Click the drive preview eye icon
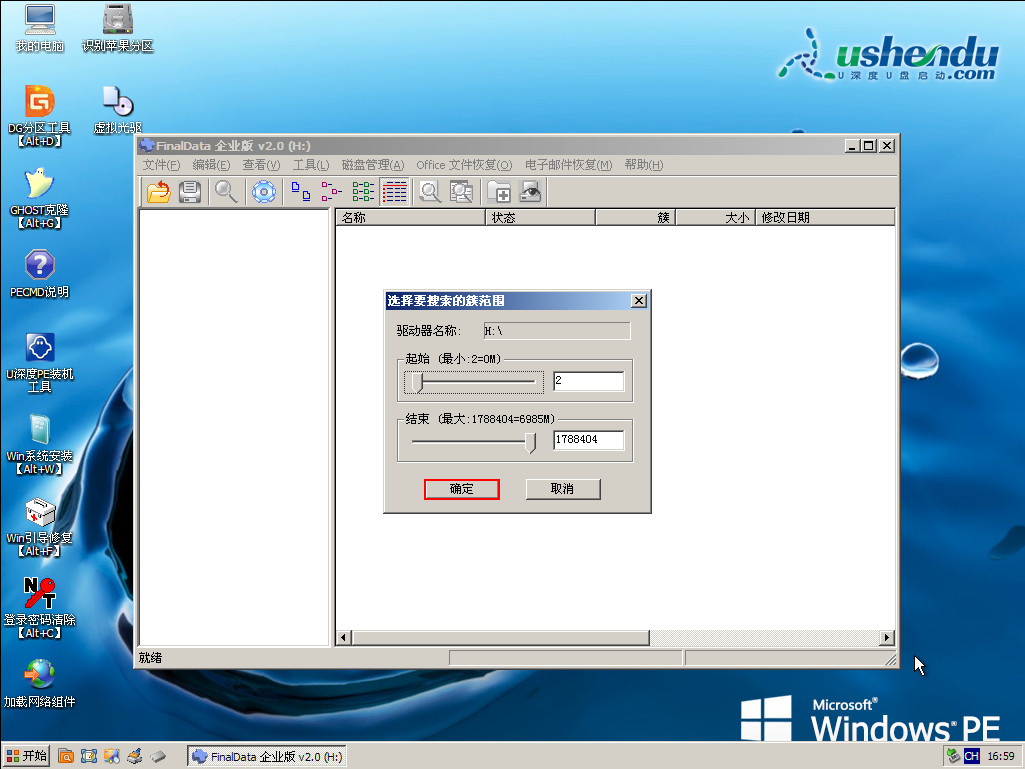 (x=531, y=192)
